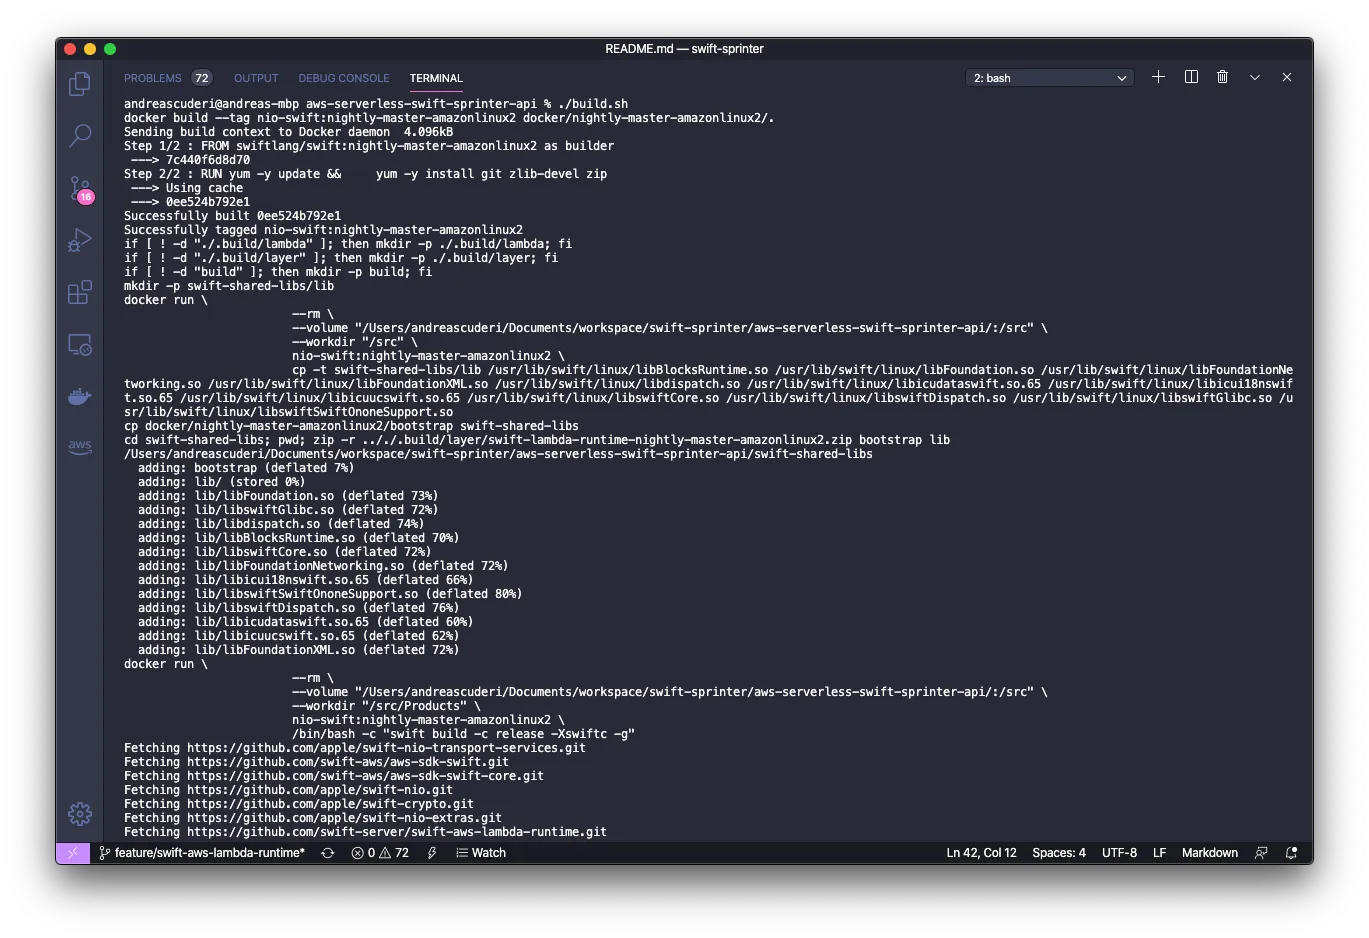Click the lightning bolt status bar icon
Image resolution: width=1369 pixels, height=938 pixels.
(x=432, y=853)
